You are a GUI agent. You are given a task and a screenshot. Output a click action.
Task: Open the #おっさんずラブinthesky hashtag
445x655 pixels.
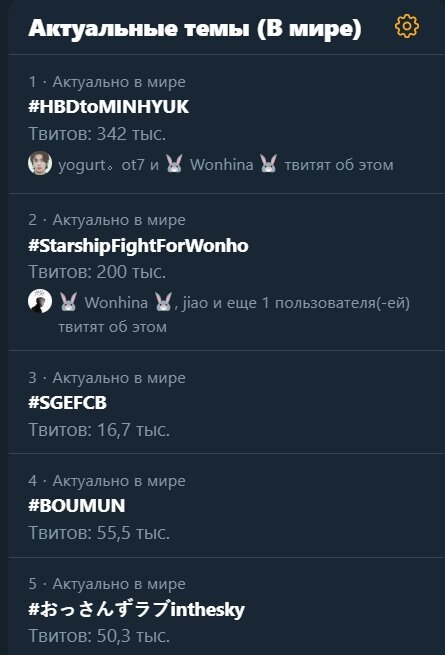(136, 609)
